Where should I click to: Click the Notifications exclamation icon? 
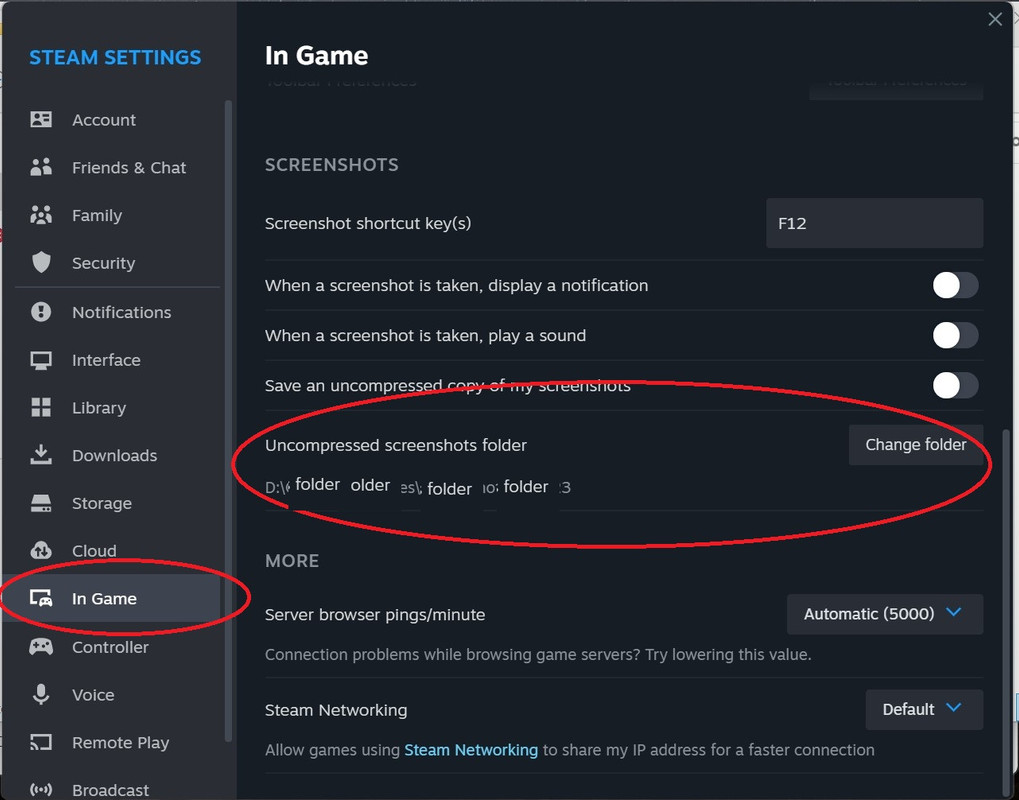pyautogui.click(x=41, y=312)
